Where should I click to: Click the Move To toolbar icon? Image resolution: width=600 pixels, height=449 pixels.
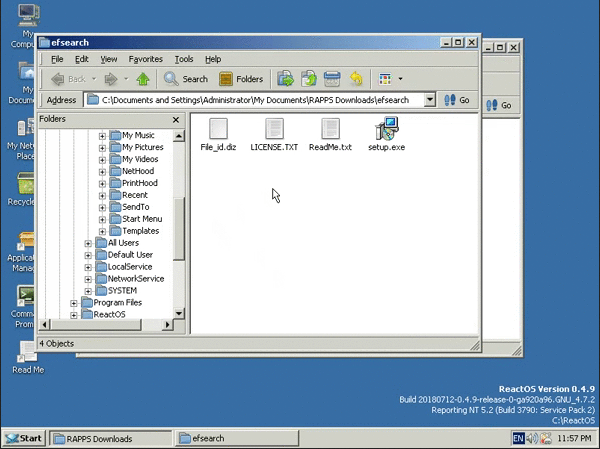(286, 79)
